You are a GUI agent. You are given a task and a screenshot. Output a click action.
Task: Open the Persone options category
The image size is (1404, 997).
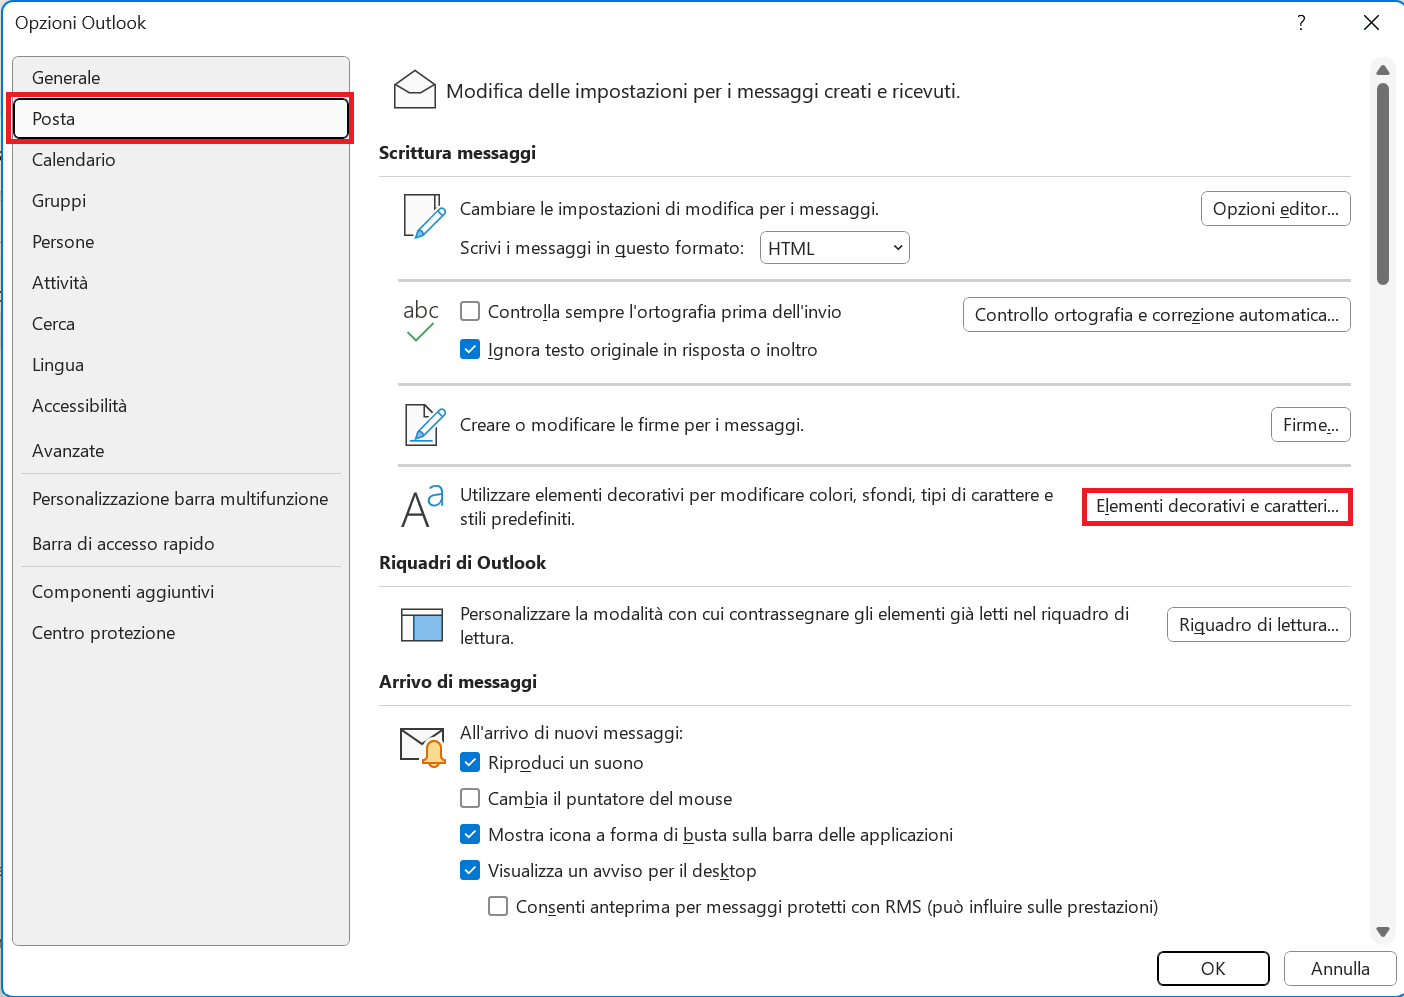point(181,241)
